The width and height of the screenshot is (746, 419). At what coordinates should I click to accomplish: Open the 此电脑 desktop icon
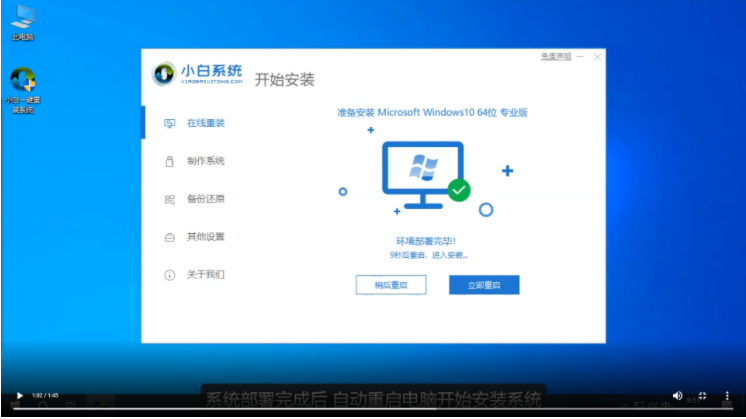[21, 17]
